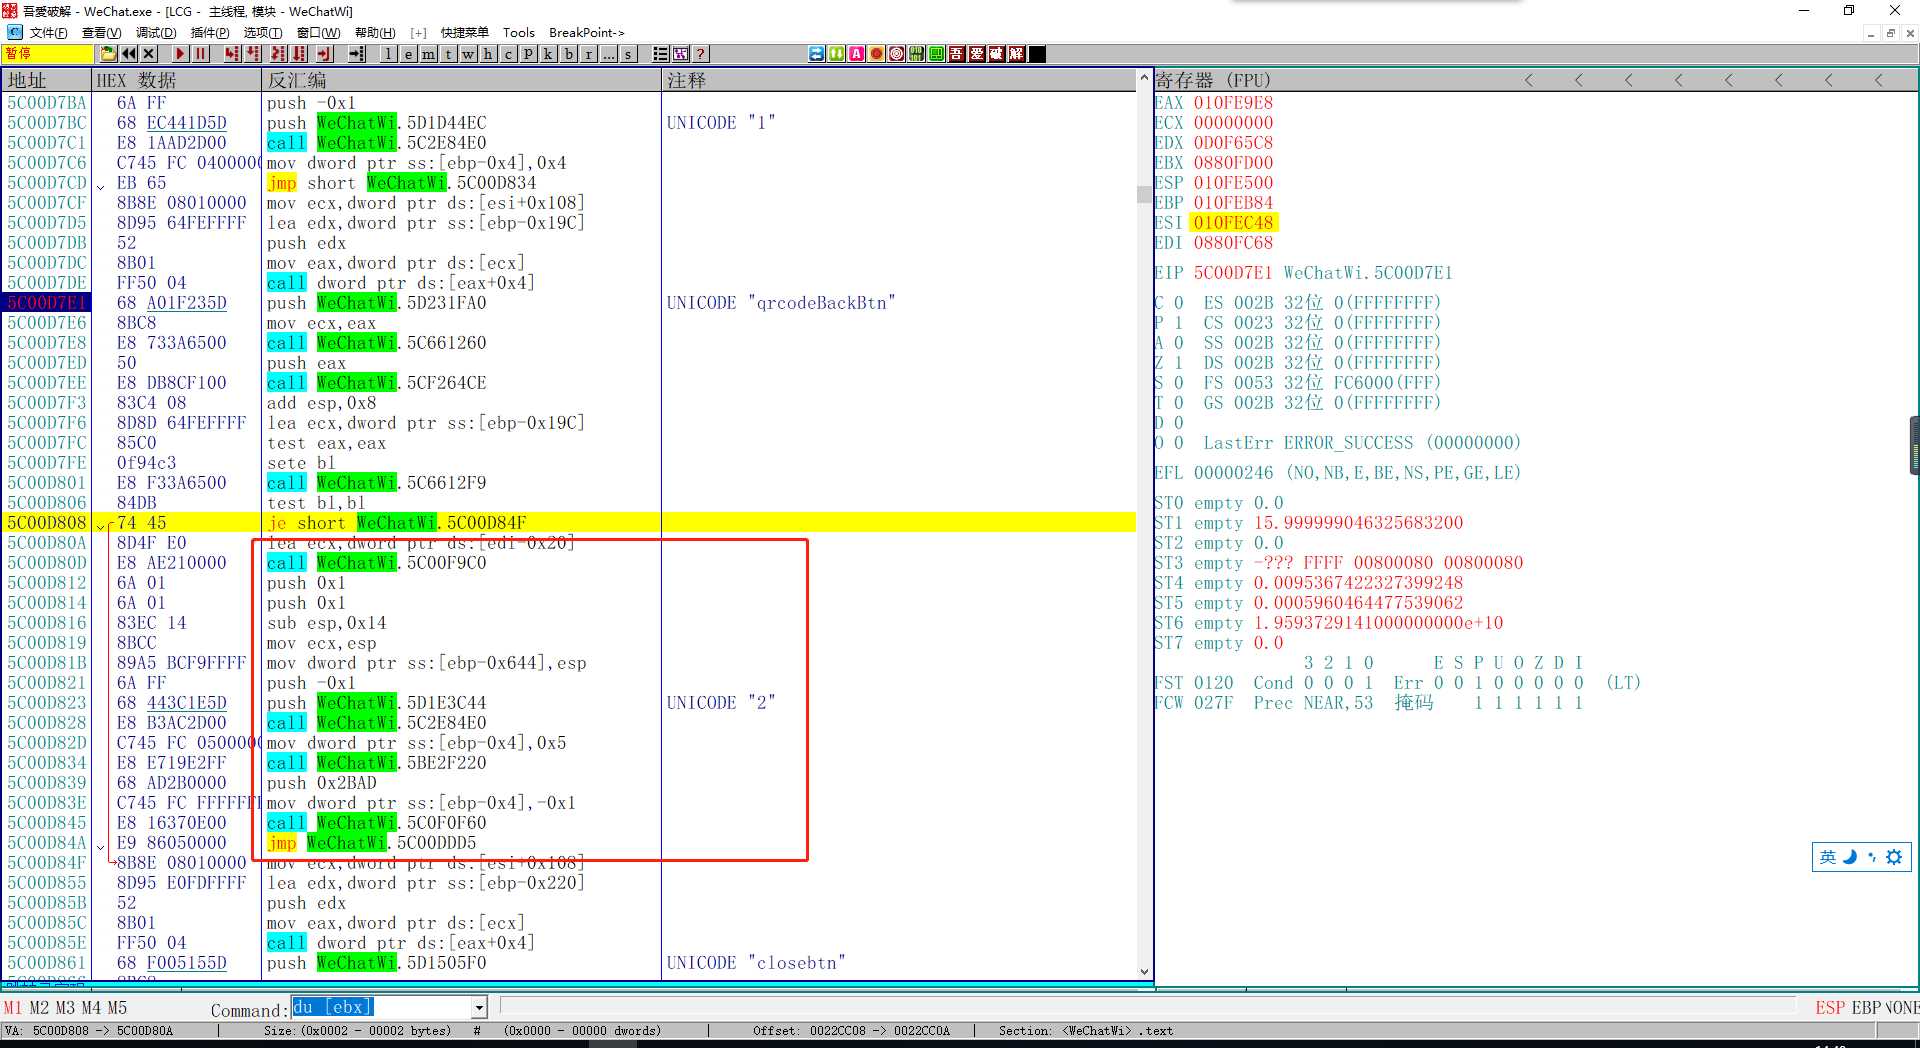Click the 注释 column header
Screen dimensions: 1920x1048
point(898,80)
